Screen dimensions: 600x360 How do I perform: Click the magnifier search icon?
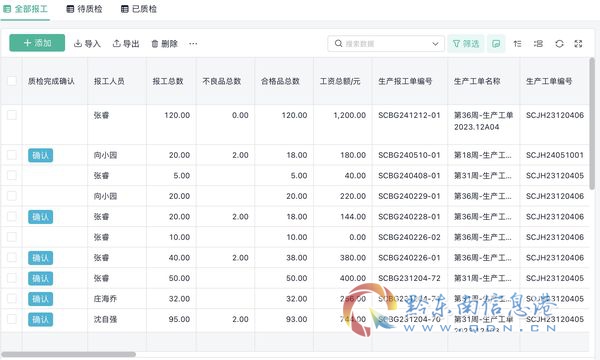coord(338,43)
